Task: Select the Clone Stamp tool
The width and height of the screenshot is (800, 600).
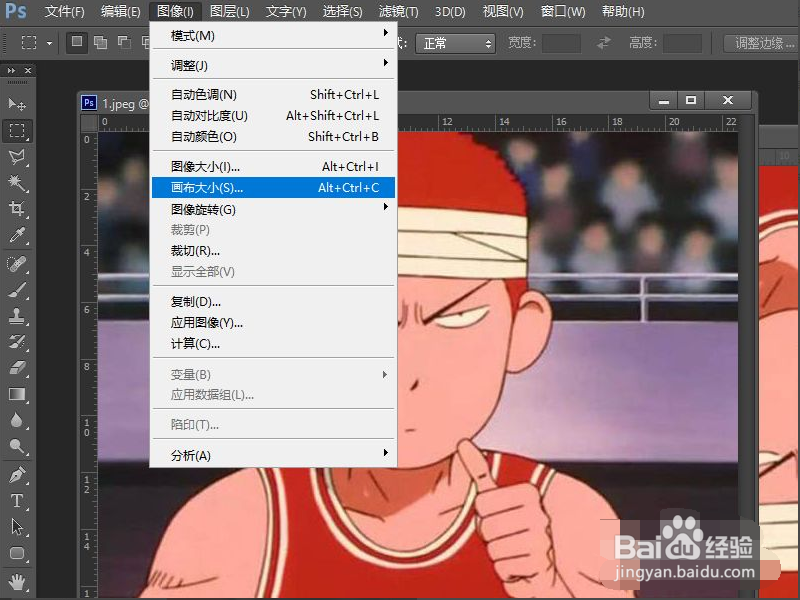Action: (x=17, y=316)
